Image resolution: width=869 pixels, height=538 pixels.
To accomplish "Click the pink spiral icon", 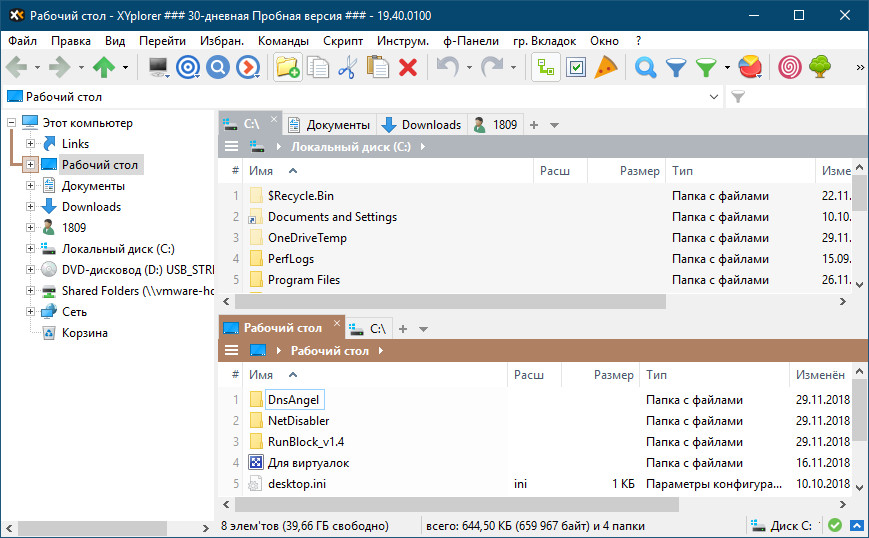I will pos(790,68).
